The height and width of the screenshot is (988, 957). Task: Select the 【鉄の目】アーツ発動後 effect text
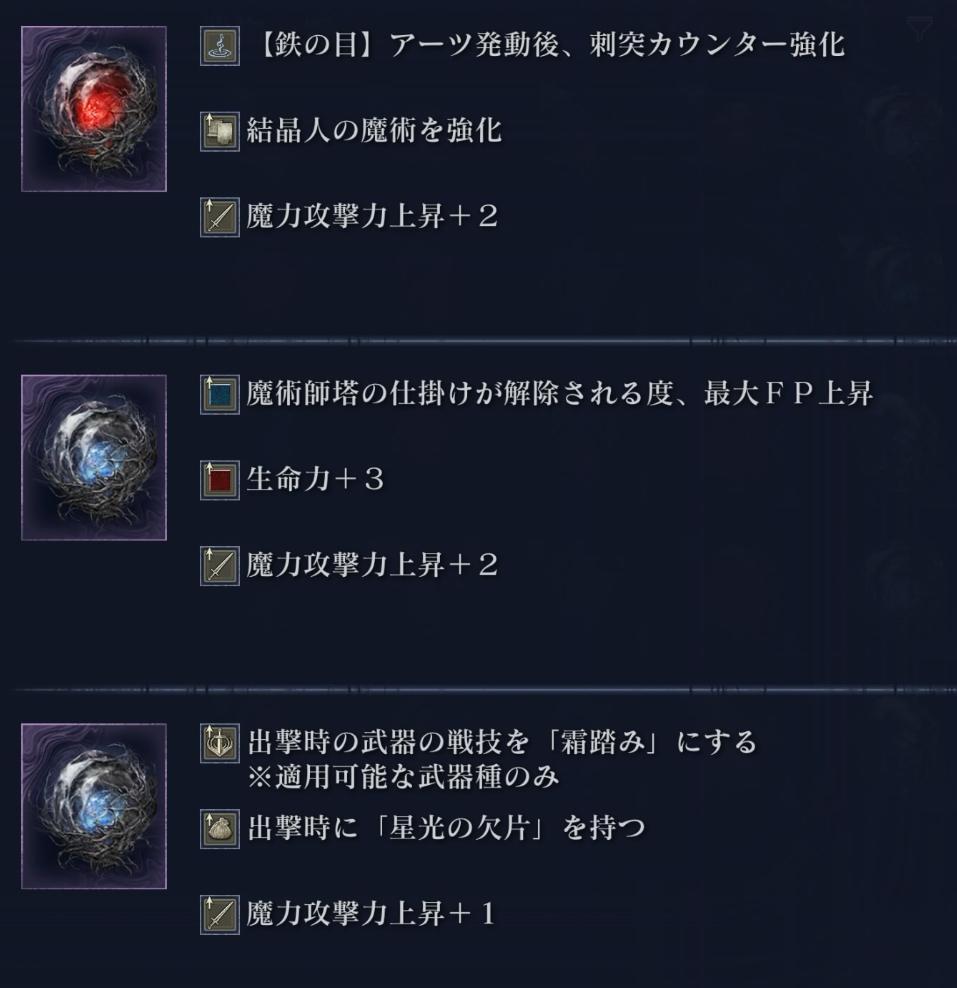[549, 45]
